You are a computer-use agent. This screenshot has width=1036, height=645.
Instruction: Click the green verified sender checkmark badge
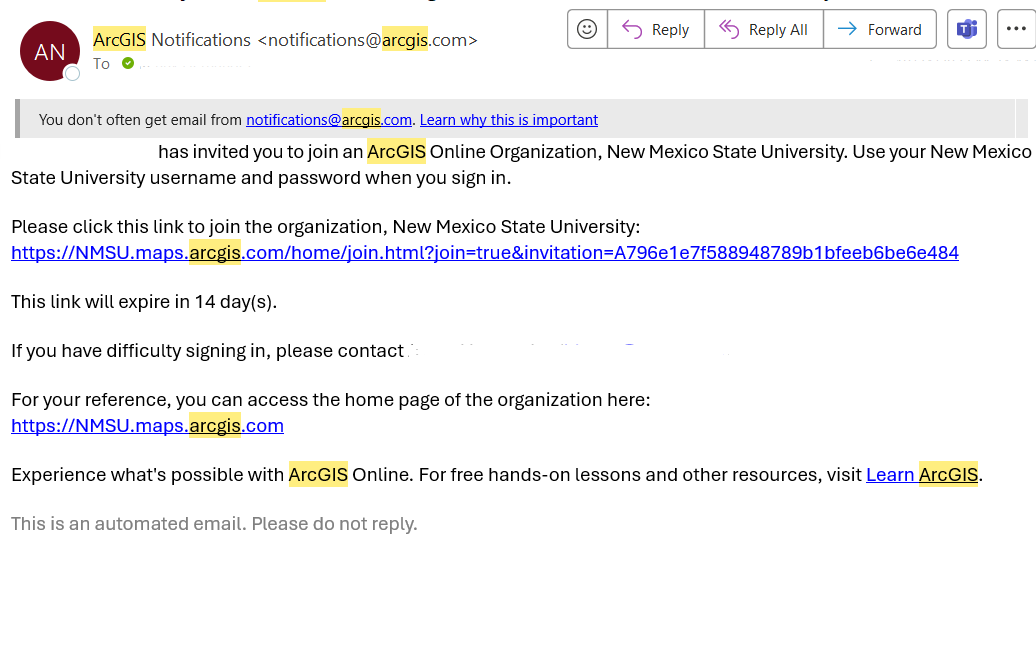(127, 64)
